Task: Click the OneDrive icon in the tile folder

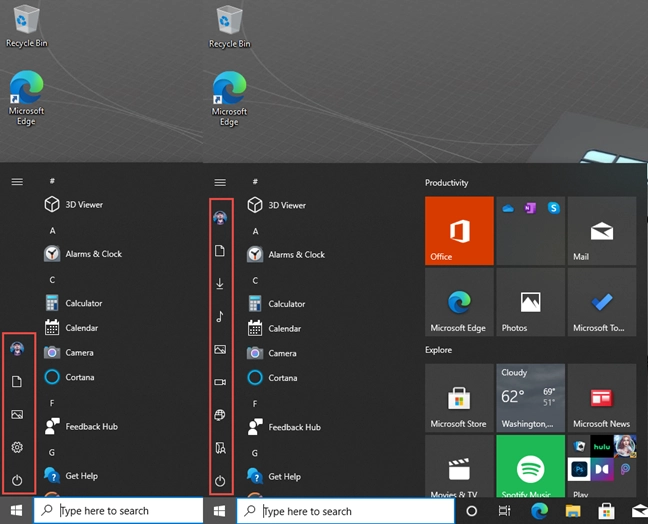Action: click(x=508, y=208)
